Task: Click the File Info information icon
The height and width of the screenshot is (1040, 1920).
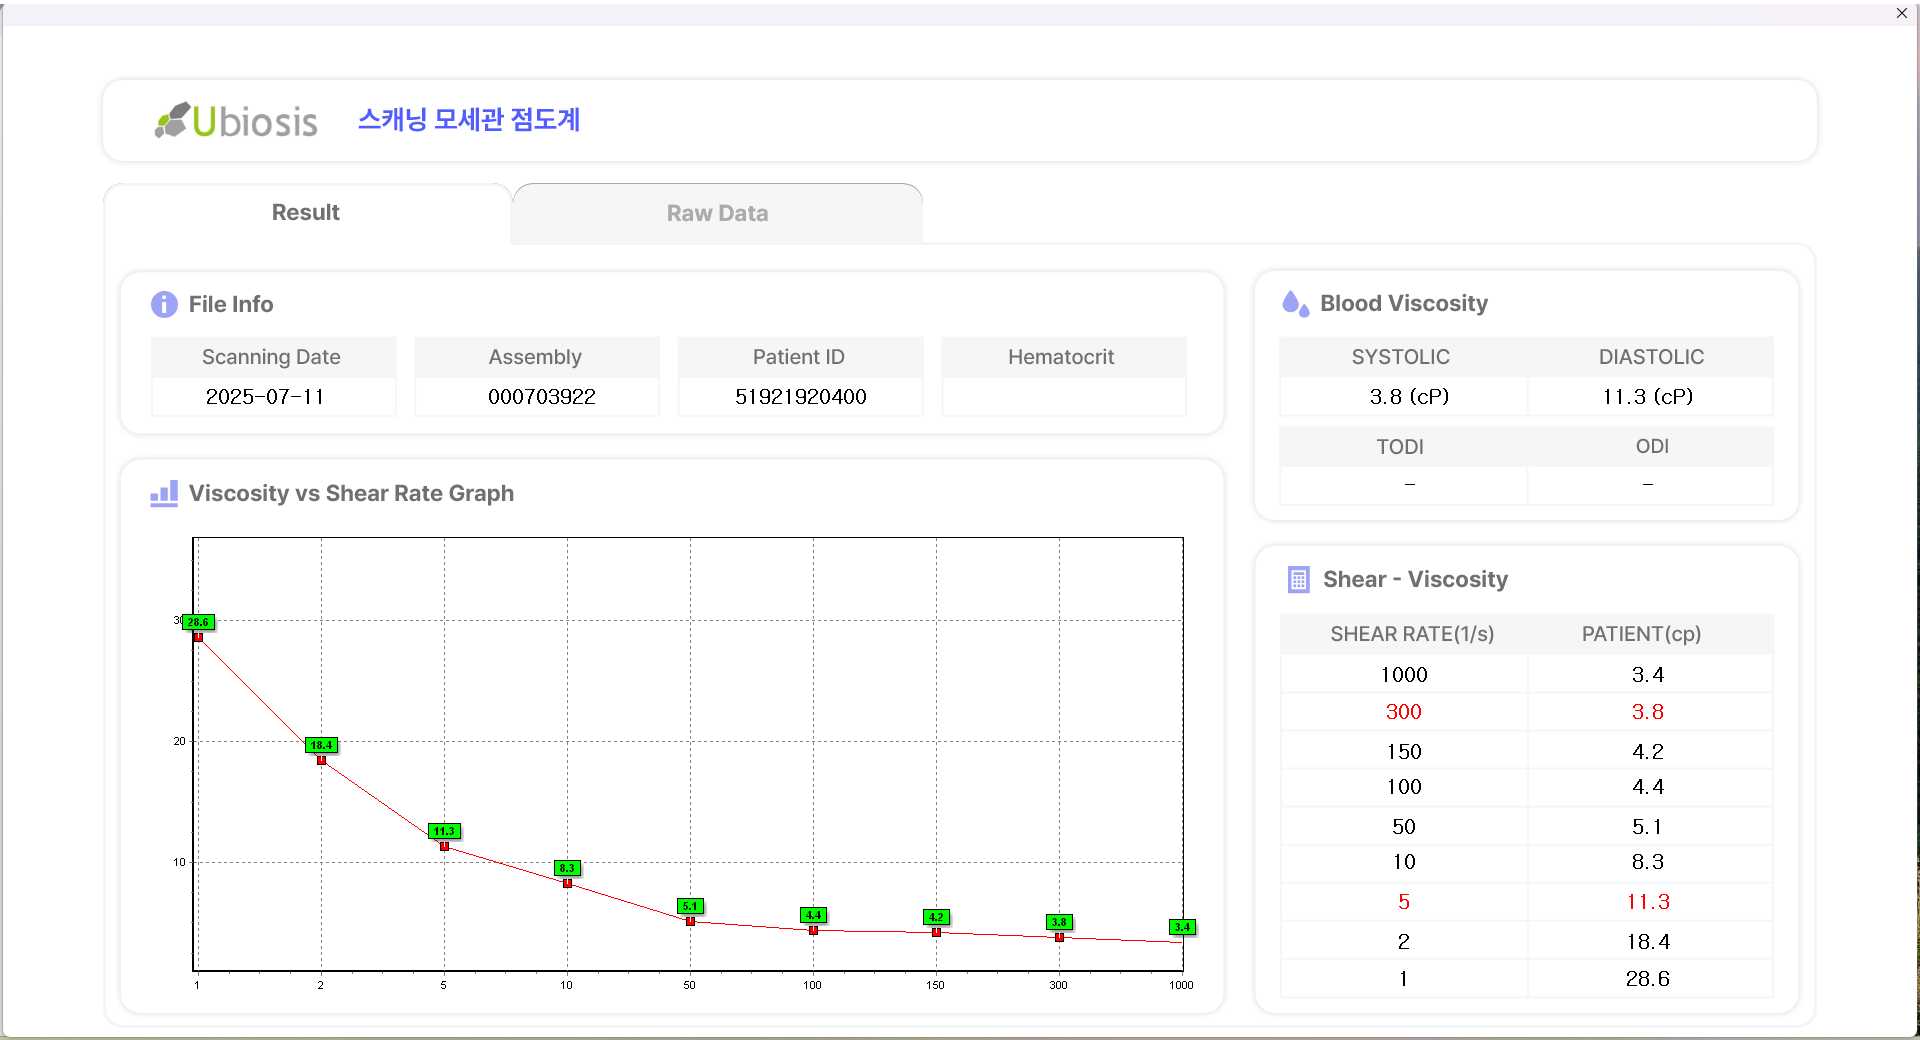Action: click(164, 304)
